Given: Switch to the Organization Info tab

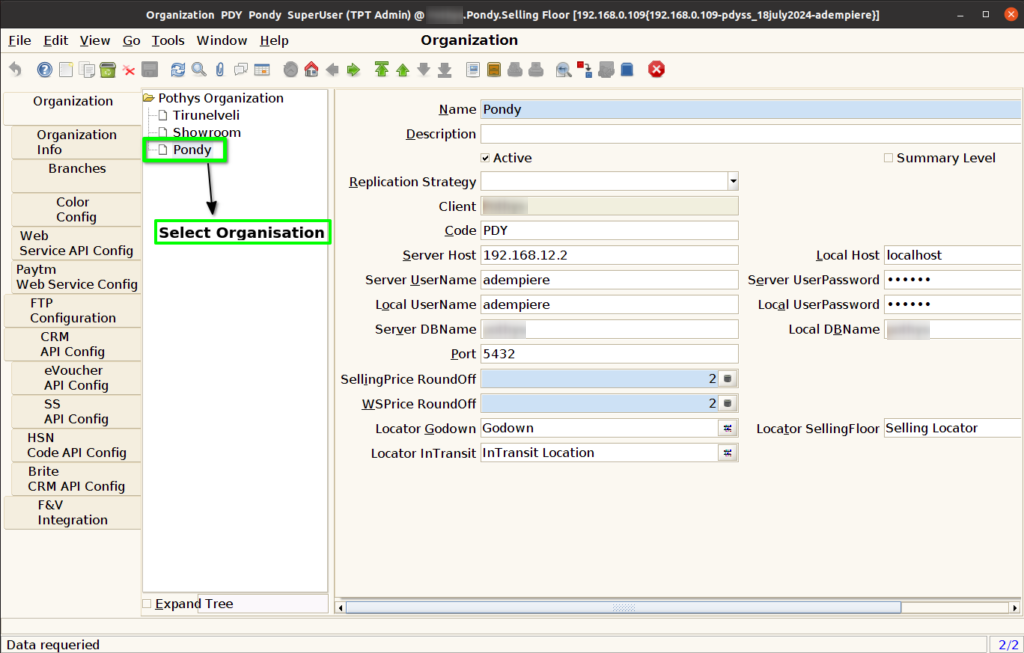Looking at the screenshot, I should click(76, 142).
